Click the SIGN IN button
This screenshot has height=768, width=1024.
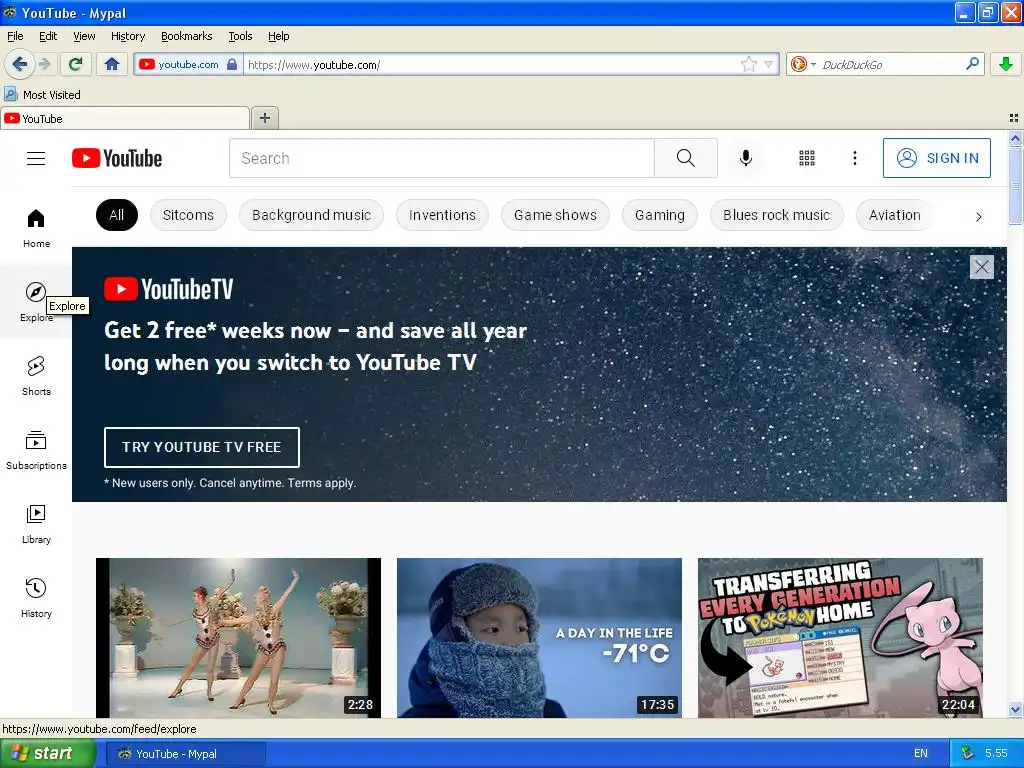click(x=936, y=158)
